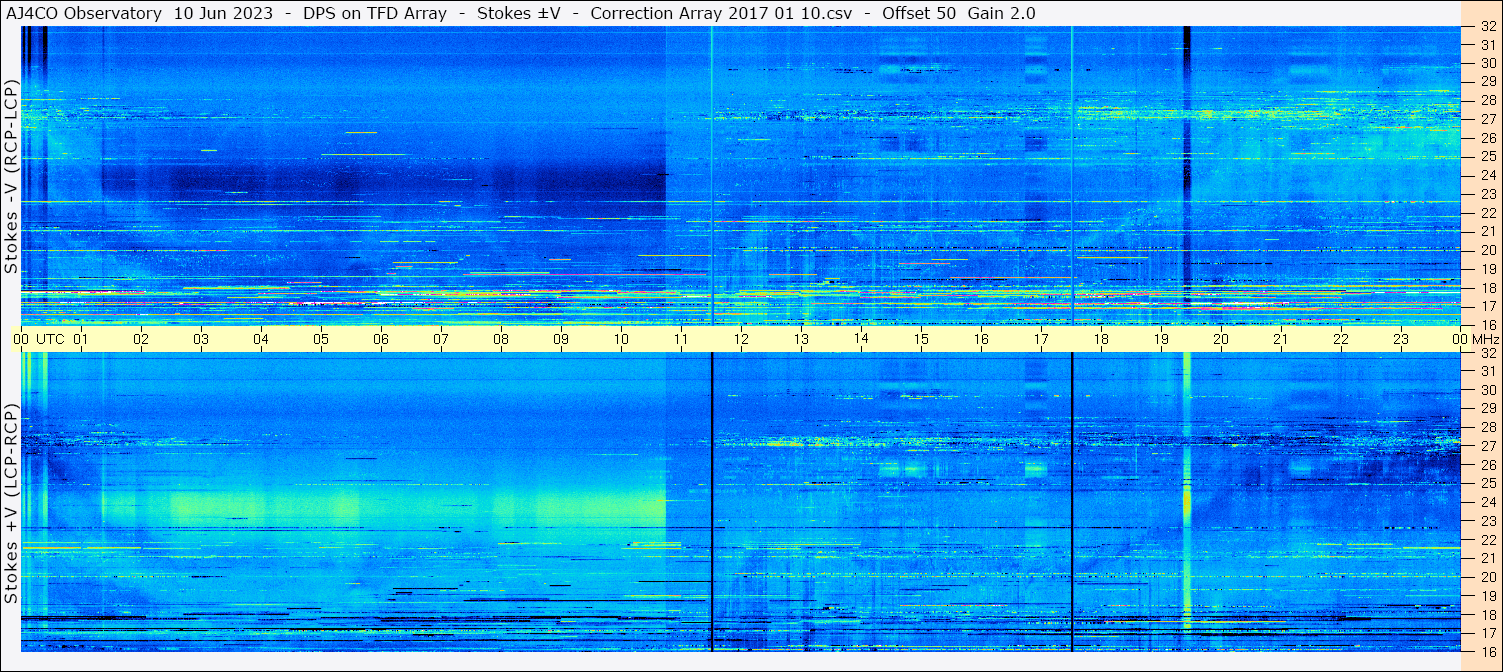Click the 'Stokes +V (LCP-RCP)' vertical axis label
Viewport: 1503px width, 672px height.
[11, 505]
